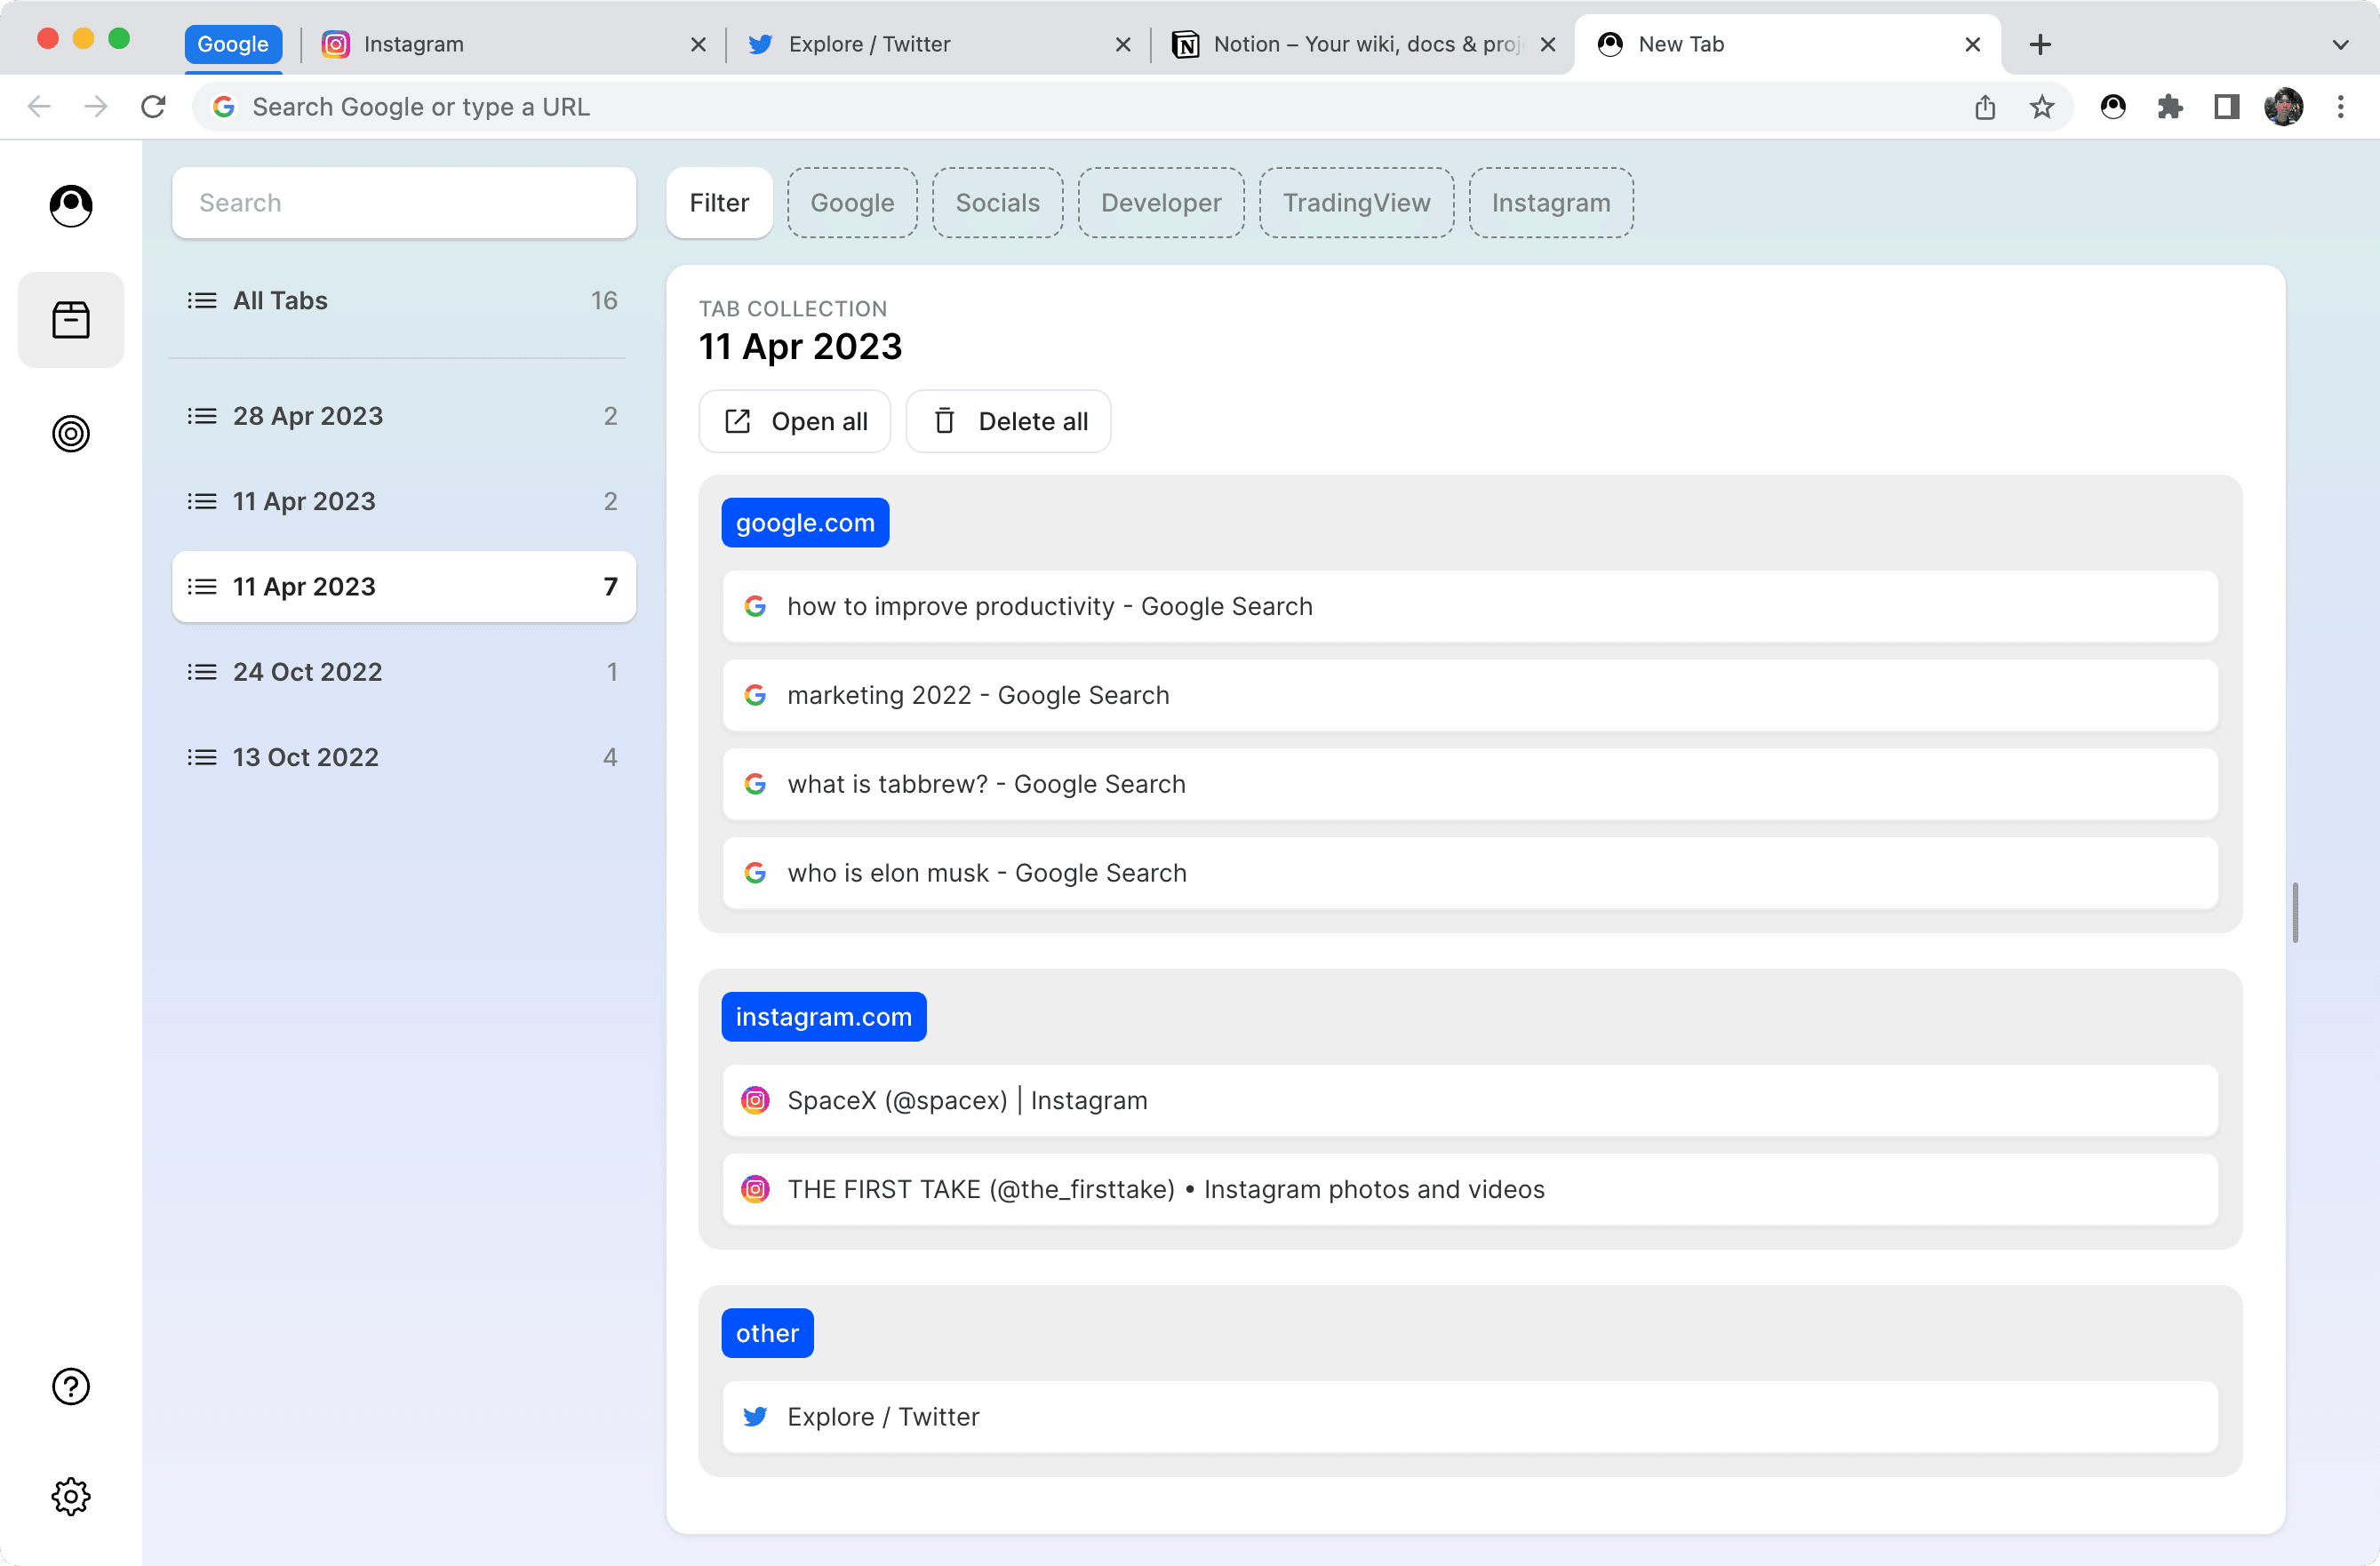Viewport: 2380px width, 1566px height.
Task: Open the extensions puzzle icon
Action: pyautogui.click(x=2170, y=107)
